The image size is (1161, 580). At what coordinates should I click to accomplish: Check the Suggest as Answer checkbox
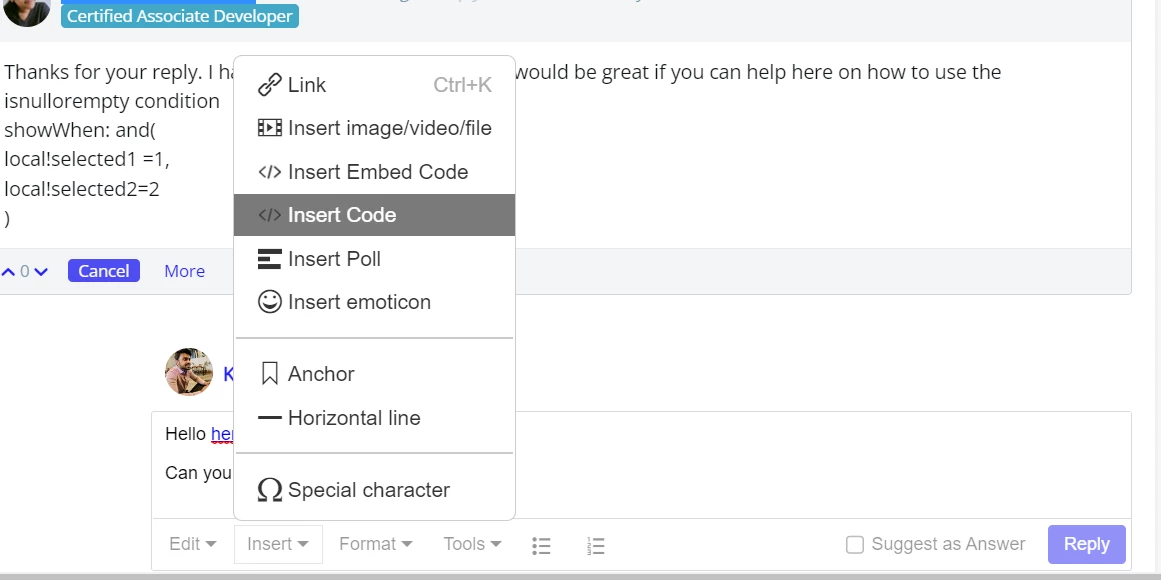click(854, 544)
